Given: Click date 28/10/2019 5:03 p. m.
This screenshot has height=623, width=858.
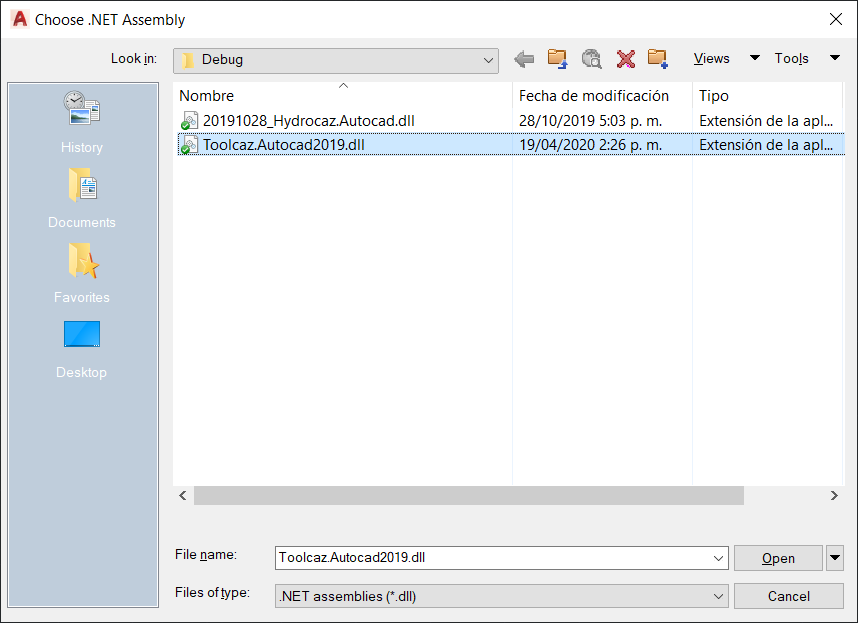Looking at the screenshot, I should 590,121.
